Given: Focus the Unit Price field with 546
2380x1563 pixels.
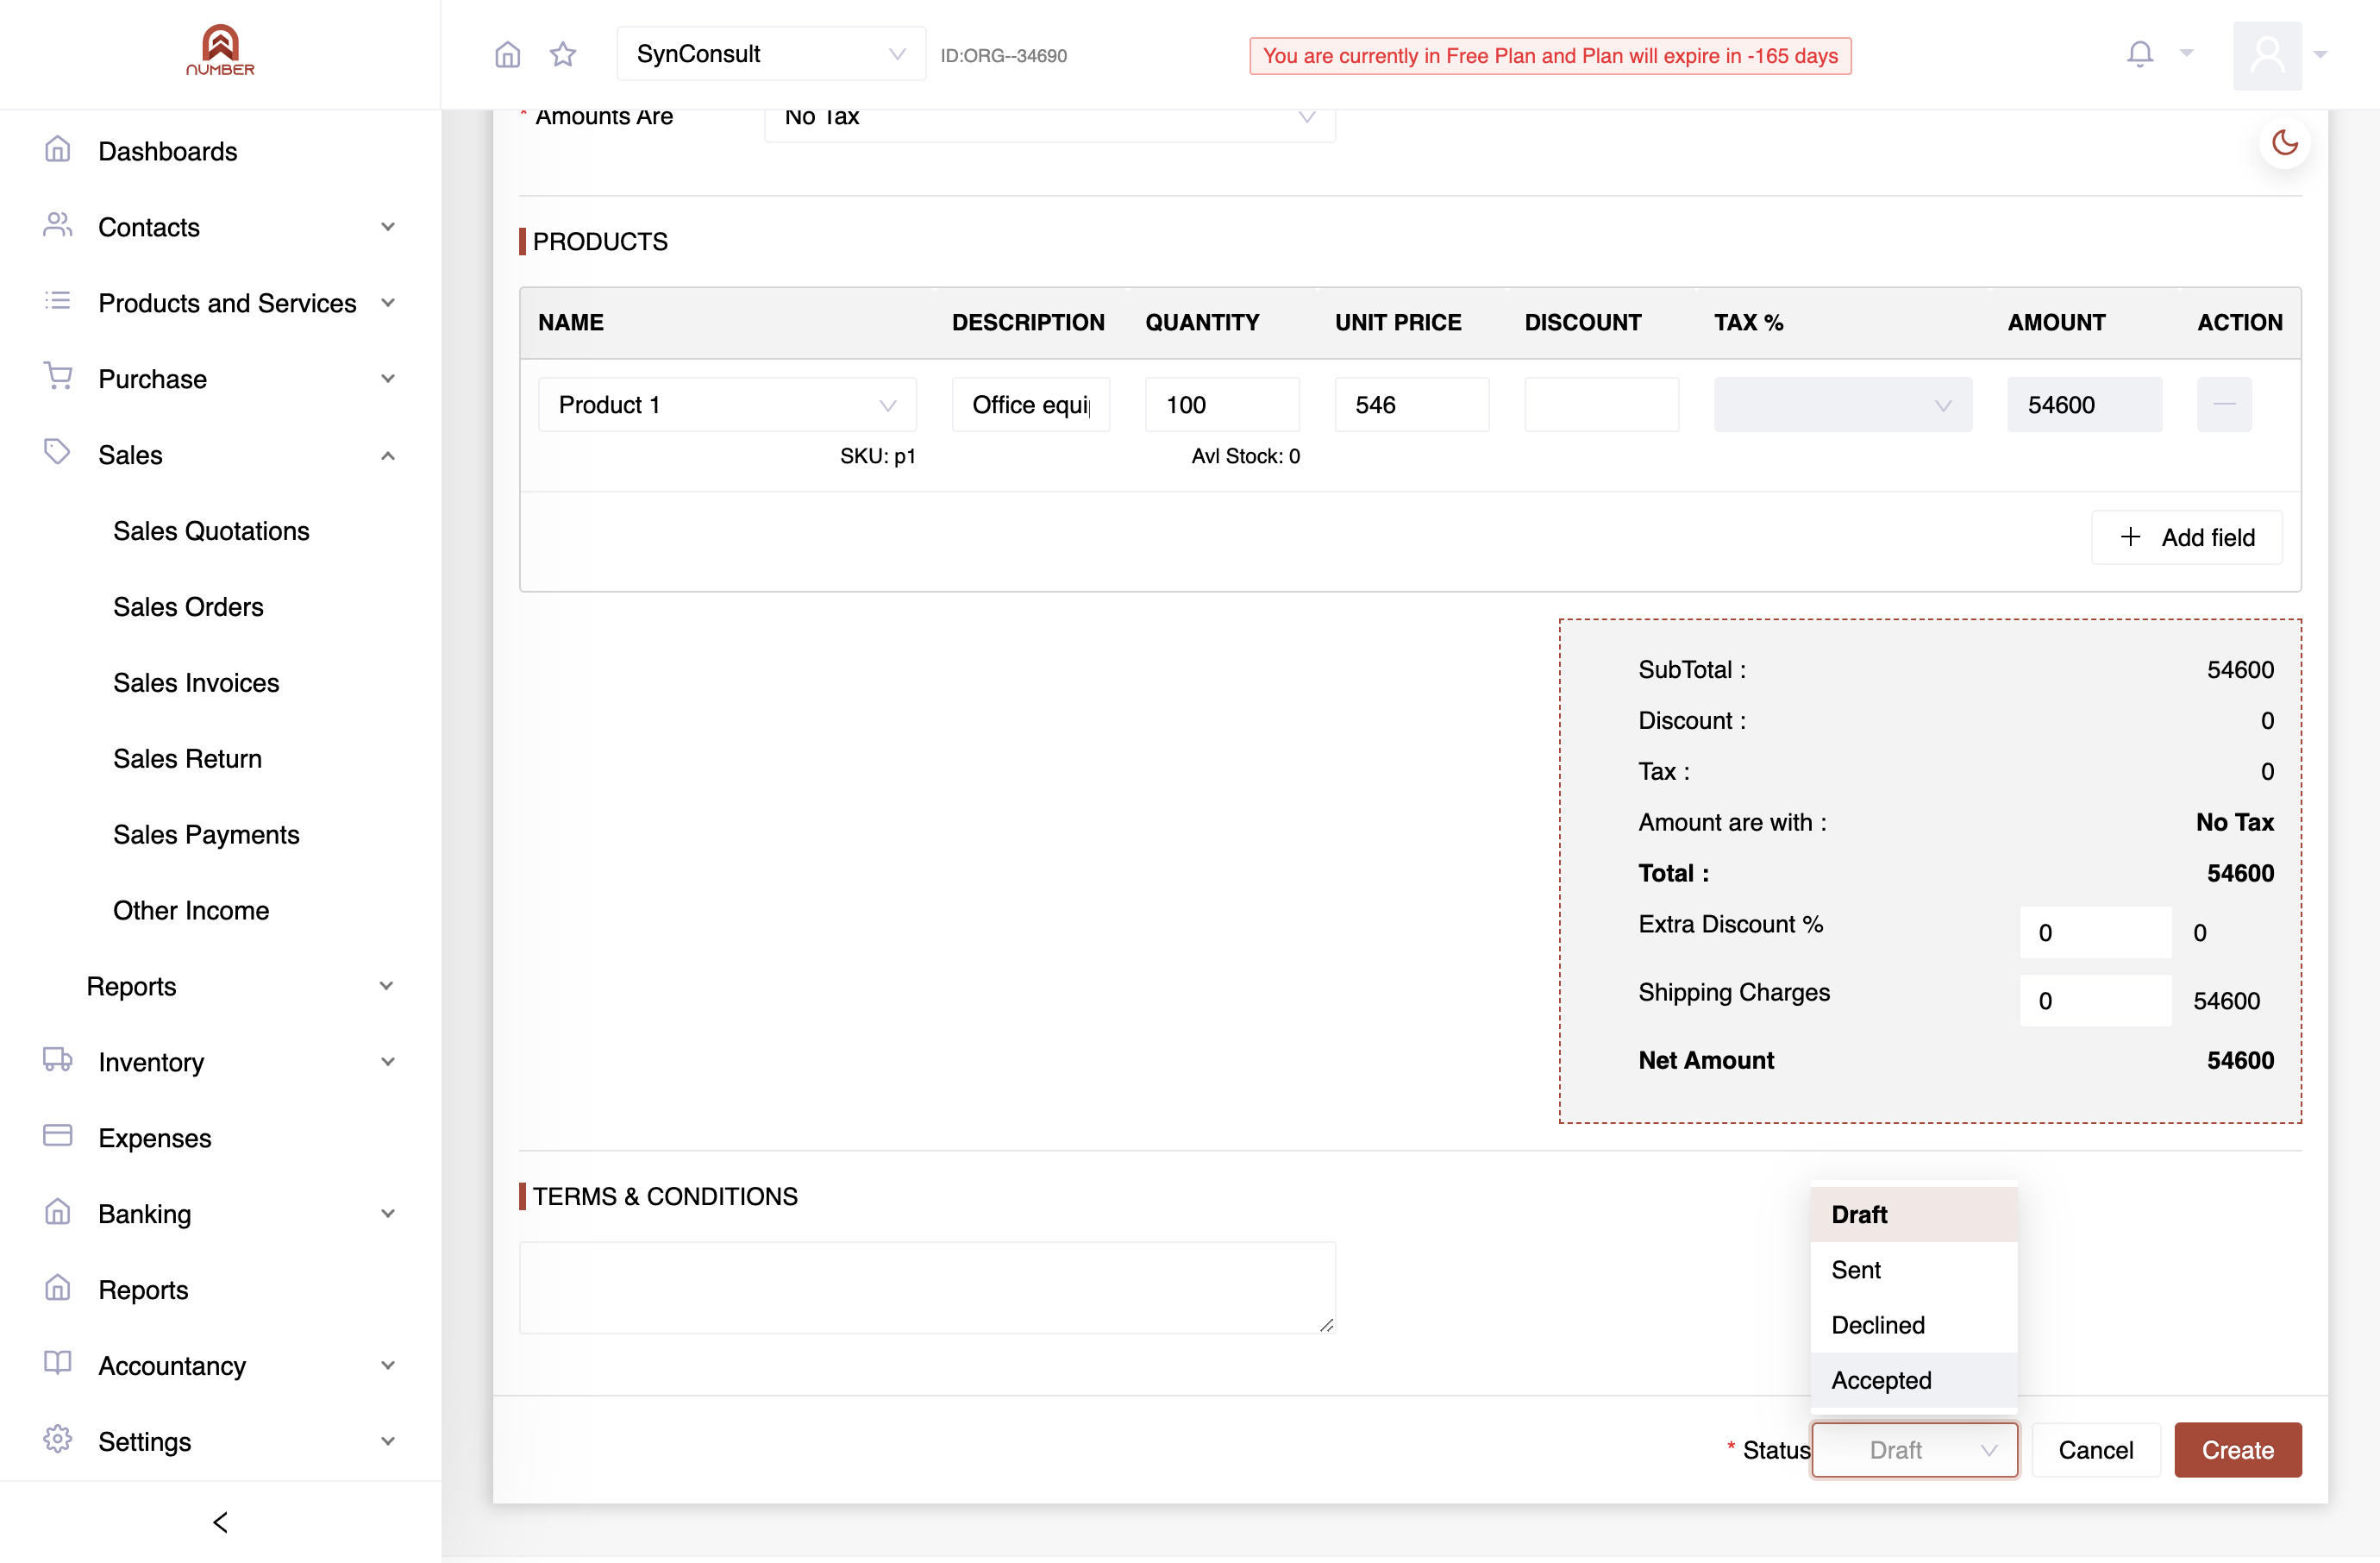Looking at the screenshot, I should (1411, 404).
